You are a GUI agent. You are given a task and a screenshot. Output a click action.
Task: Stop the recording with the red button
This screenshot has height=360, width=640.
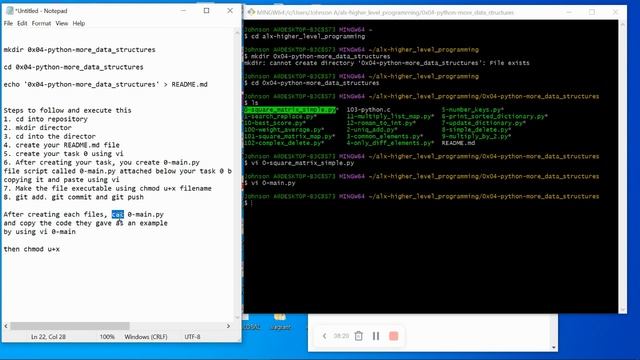click(393, 336)
